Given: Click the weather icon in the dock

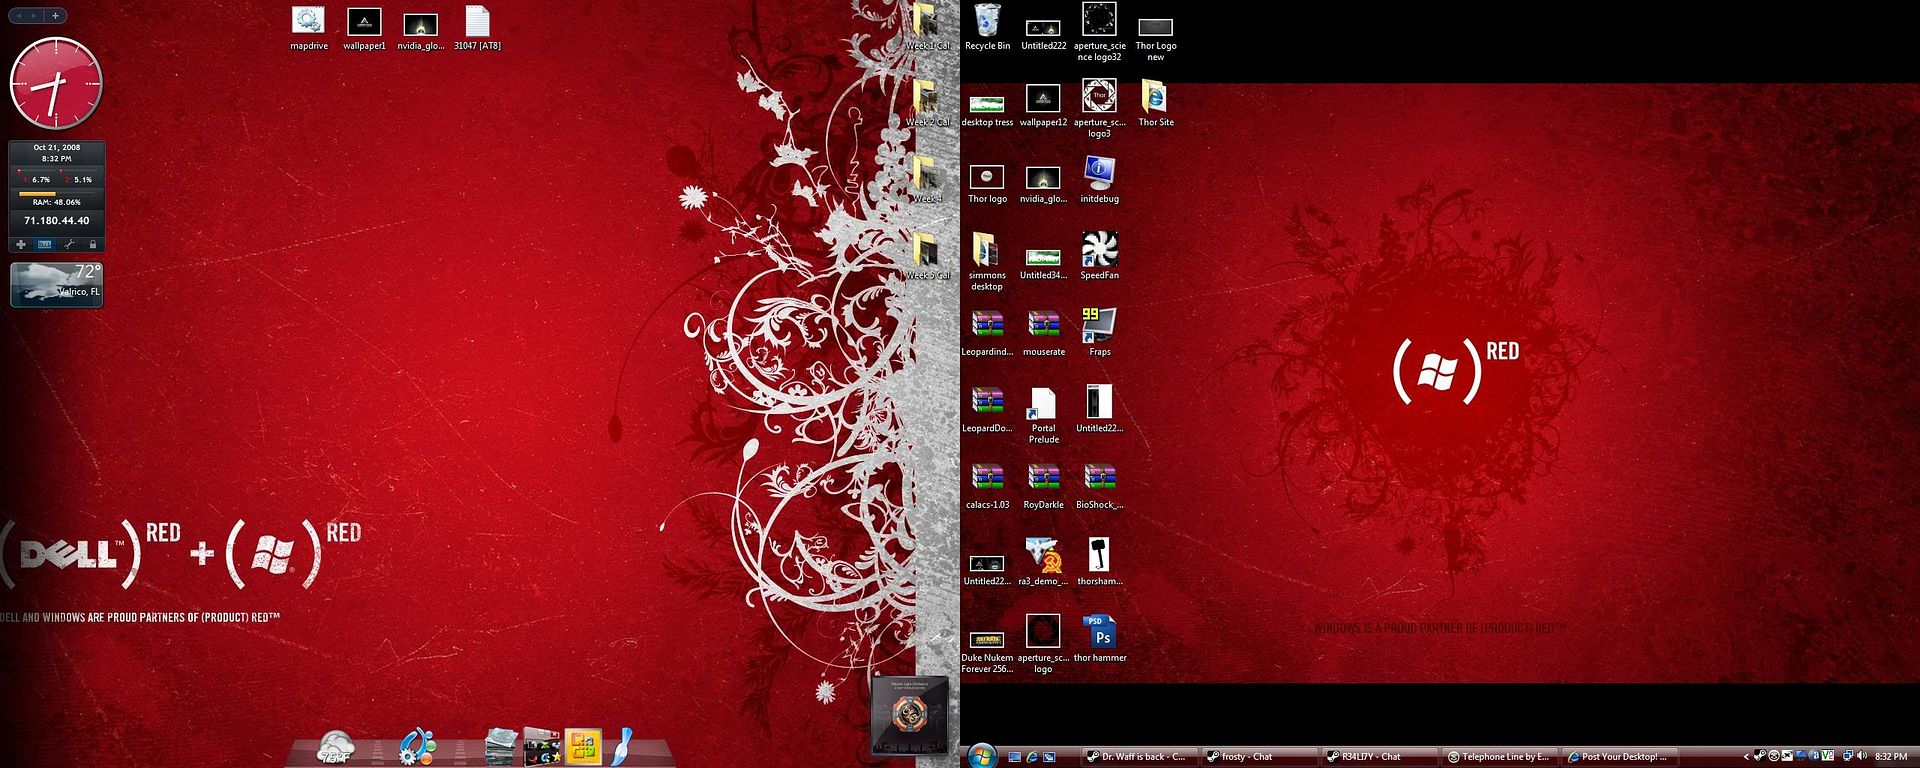Looking at the screenshot, I should click(336, 747).
